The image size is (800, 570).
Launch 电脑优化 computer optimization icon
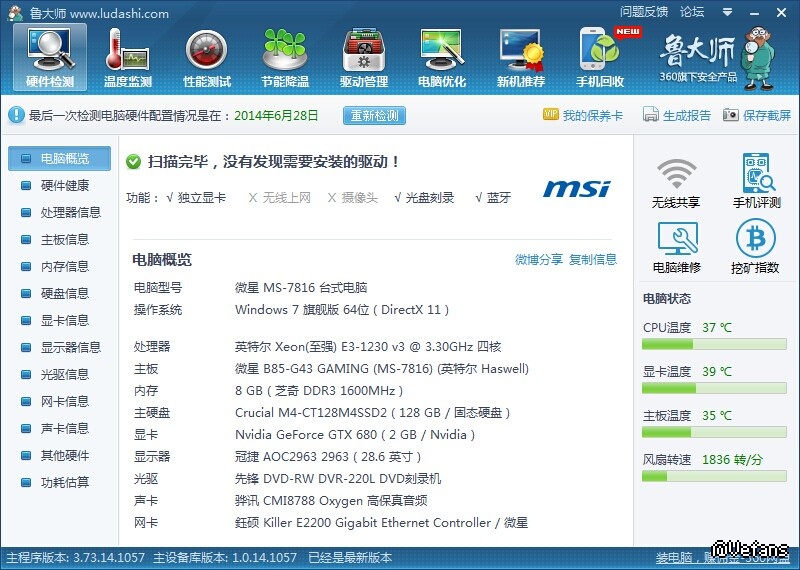(x=442, y=48)
